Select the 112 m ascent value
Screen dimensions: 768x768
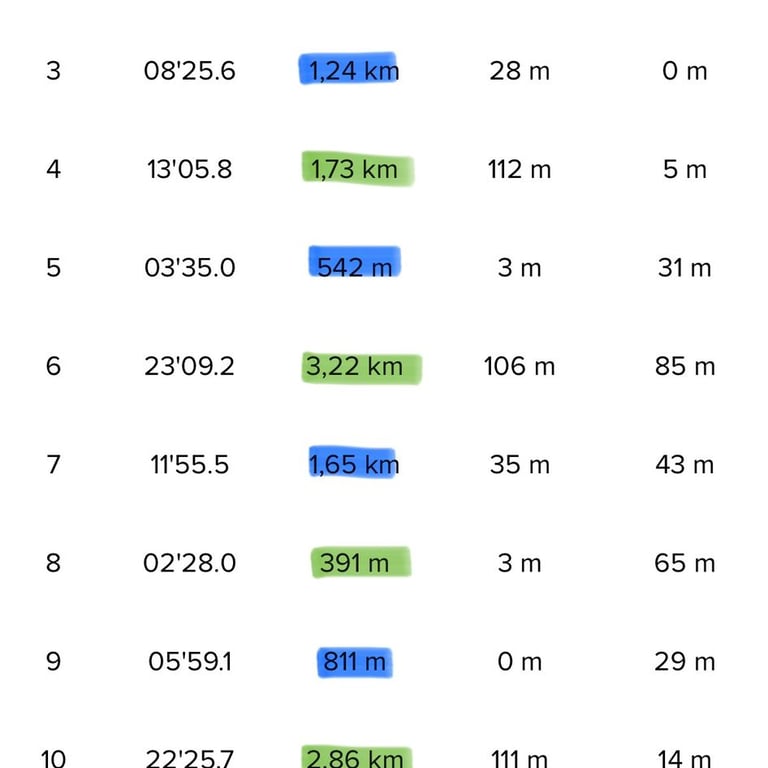coord(519,169)
